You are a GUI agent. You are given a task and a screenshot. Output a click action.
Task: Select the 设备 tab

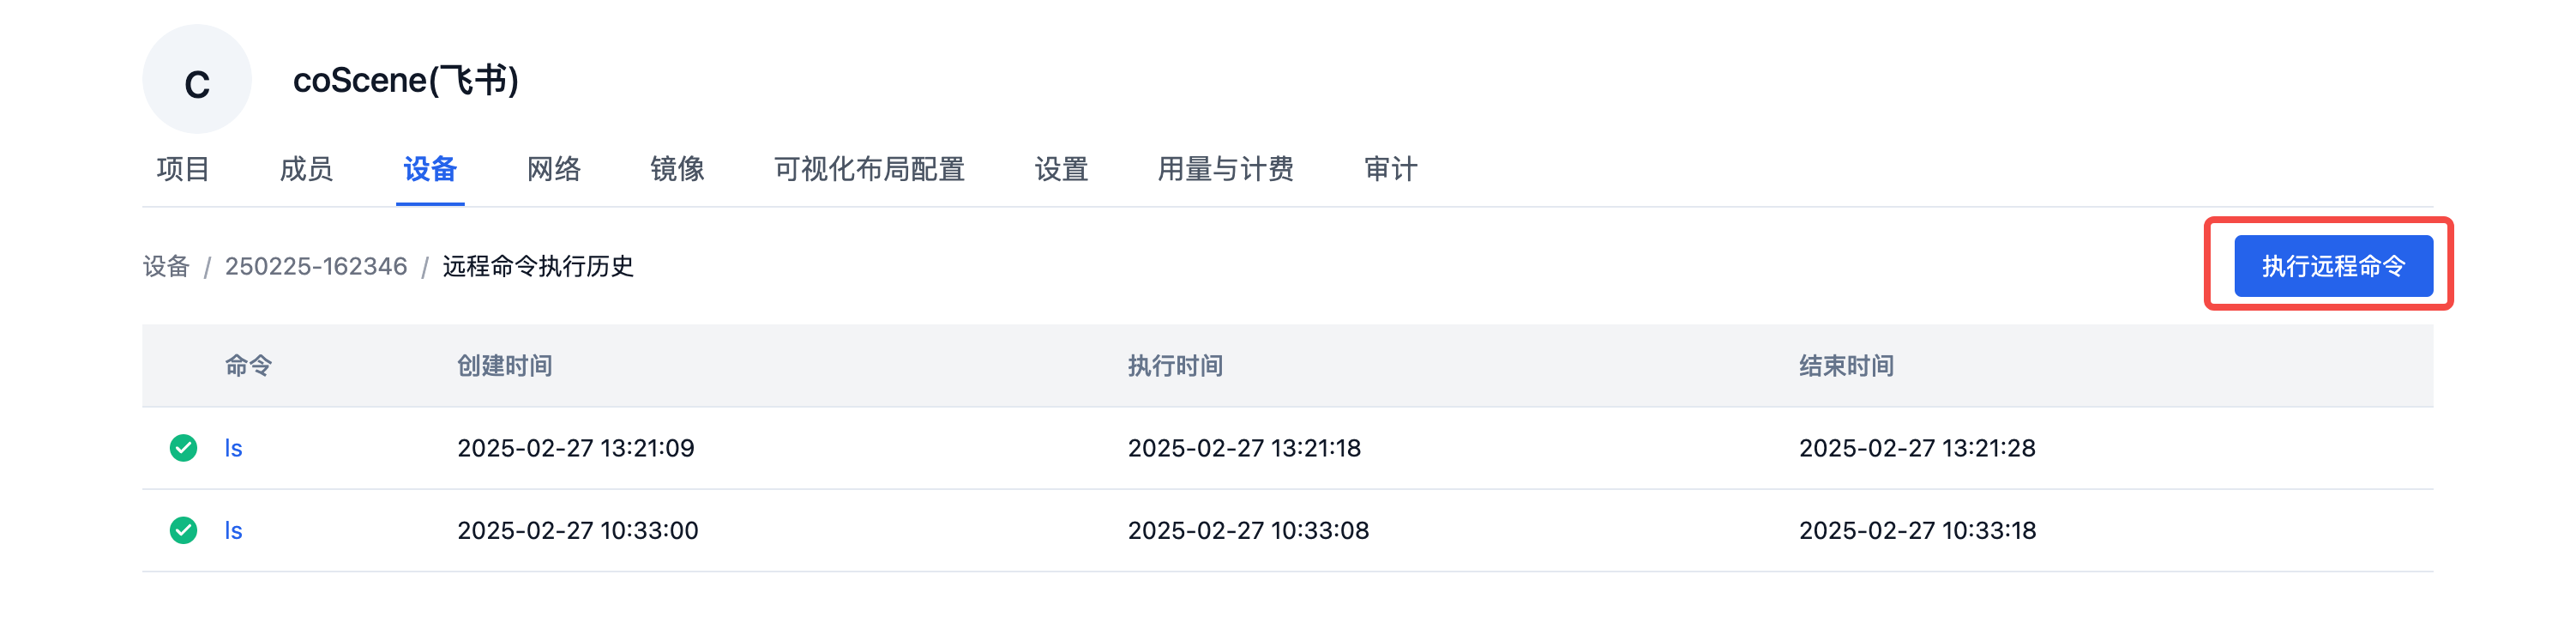(x=430, y=169)
